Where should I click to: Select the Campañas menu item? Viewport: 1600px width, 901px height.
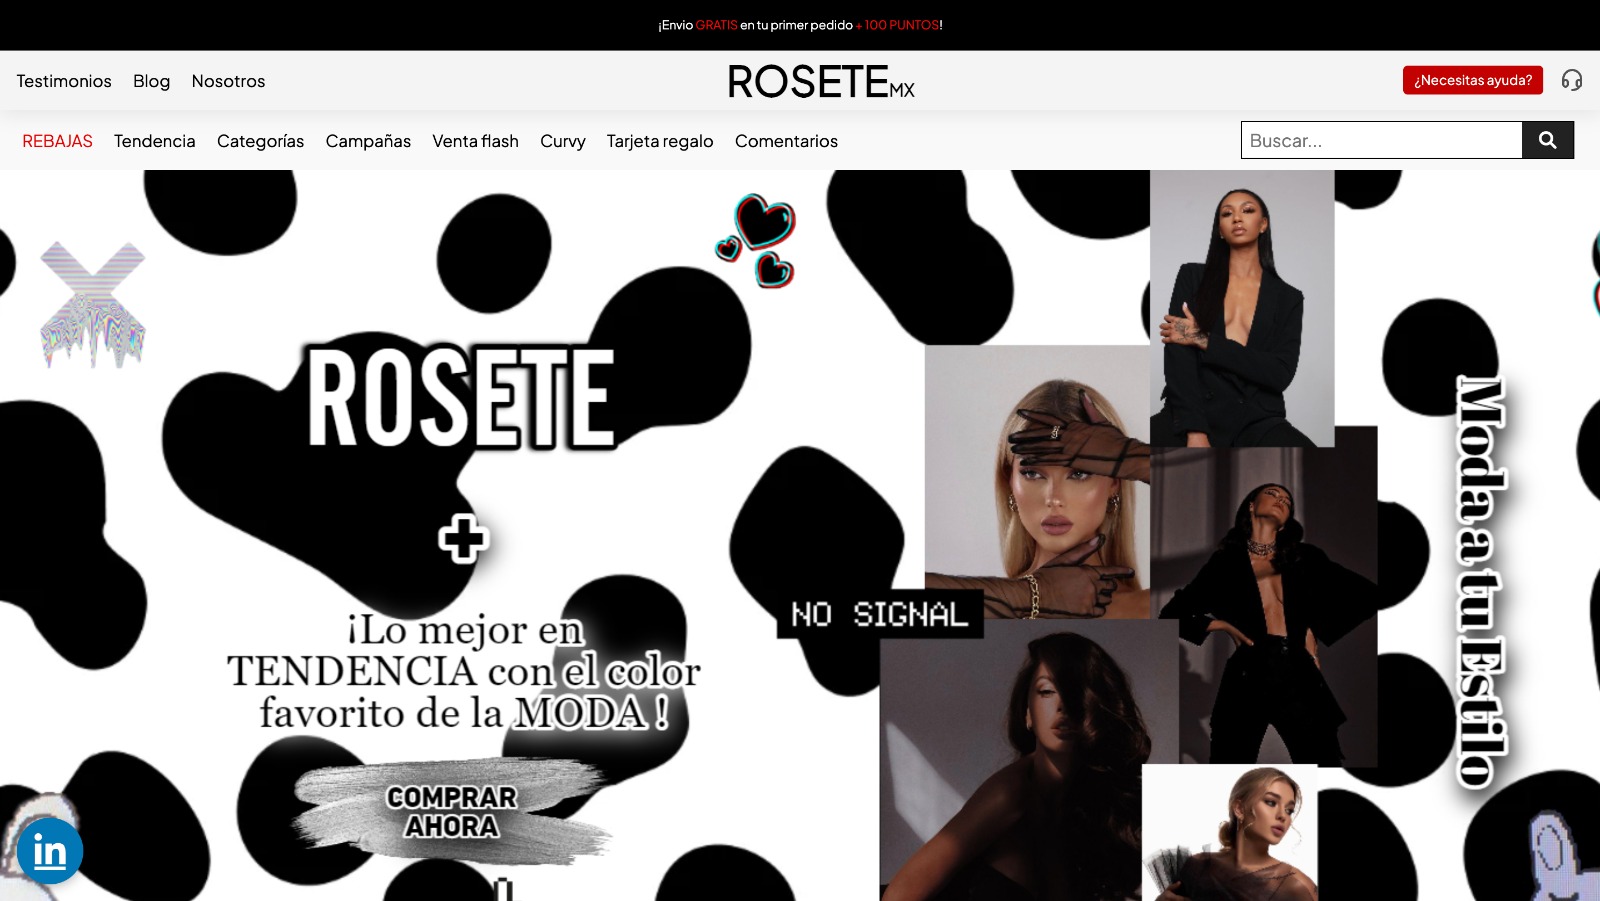point(368,141)
